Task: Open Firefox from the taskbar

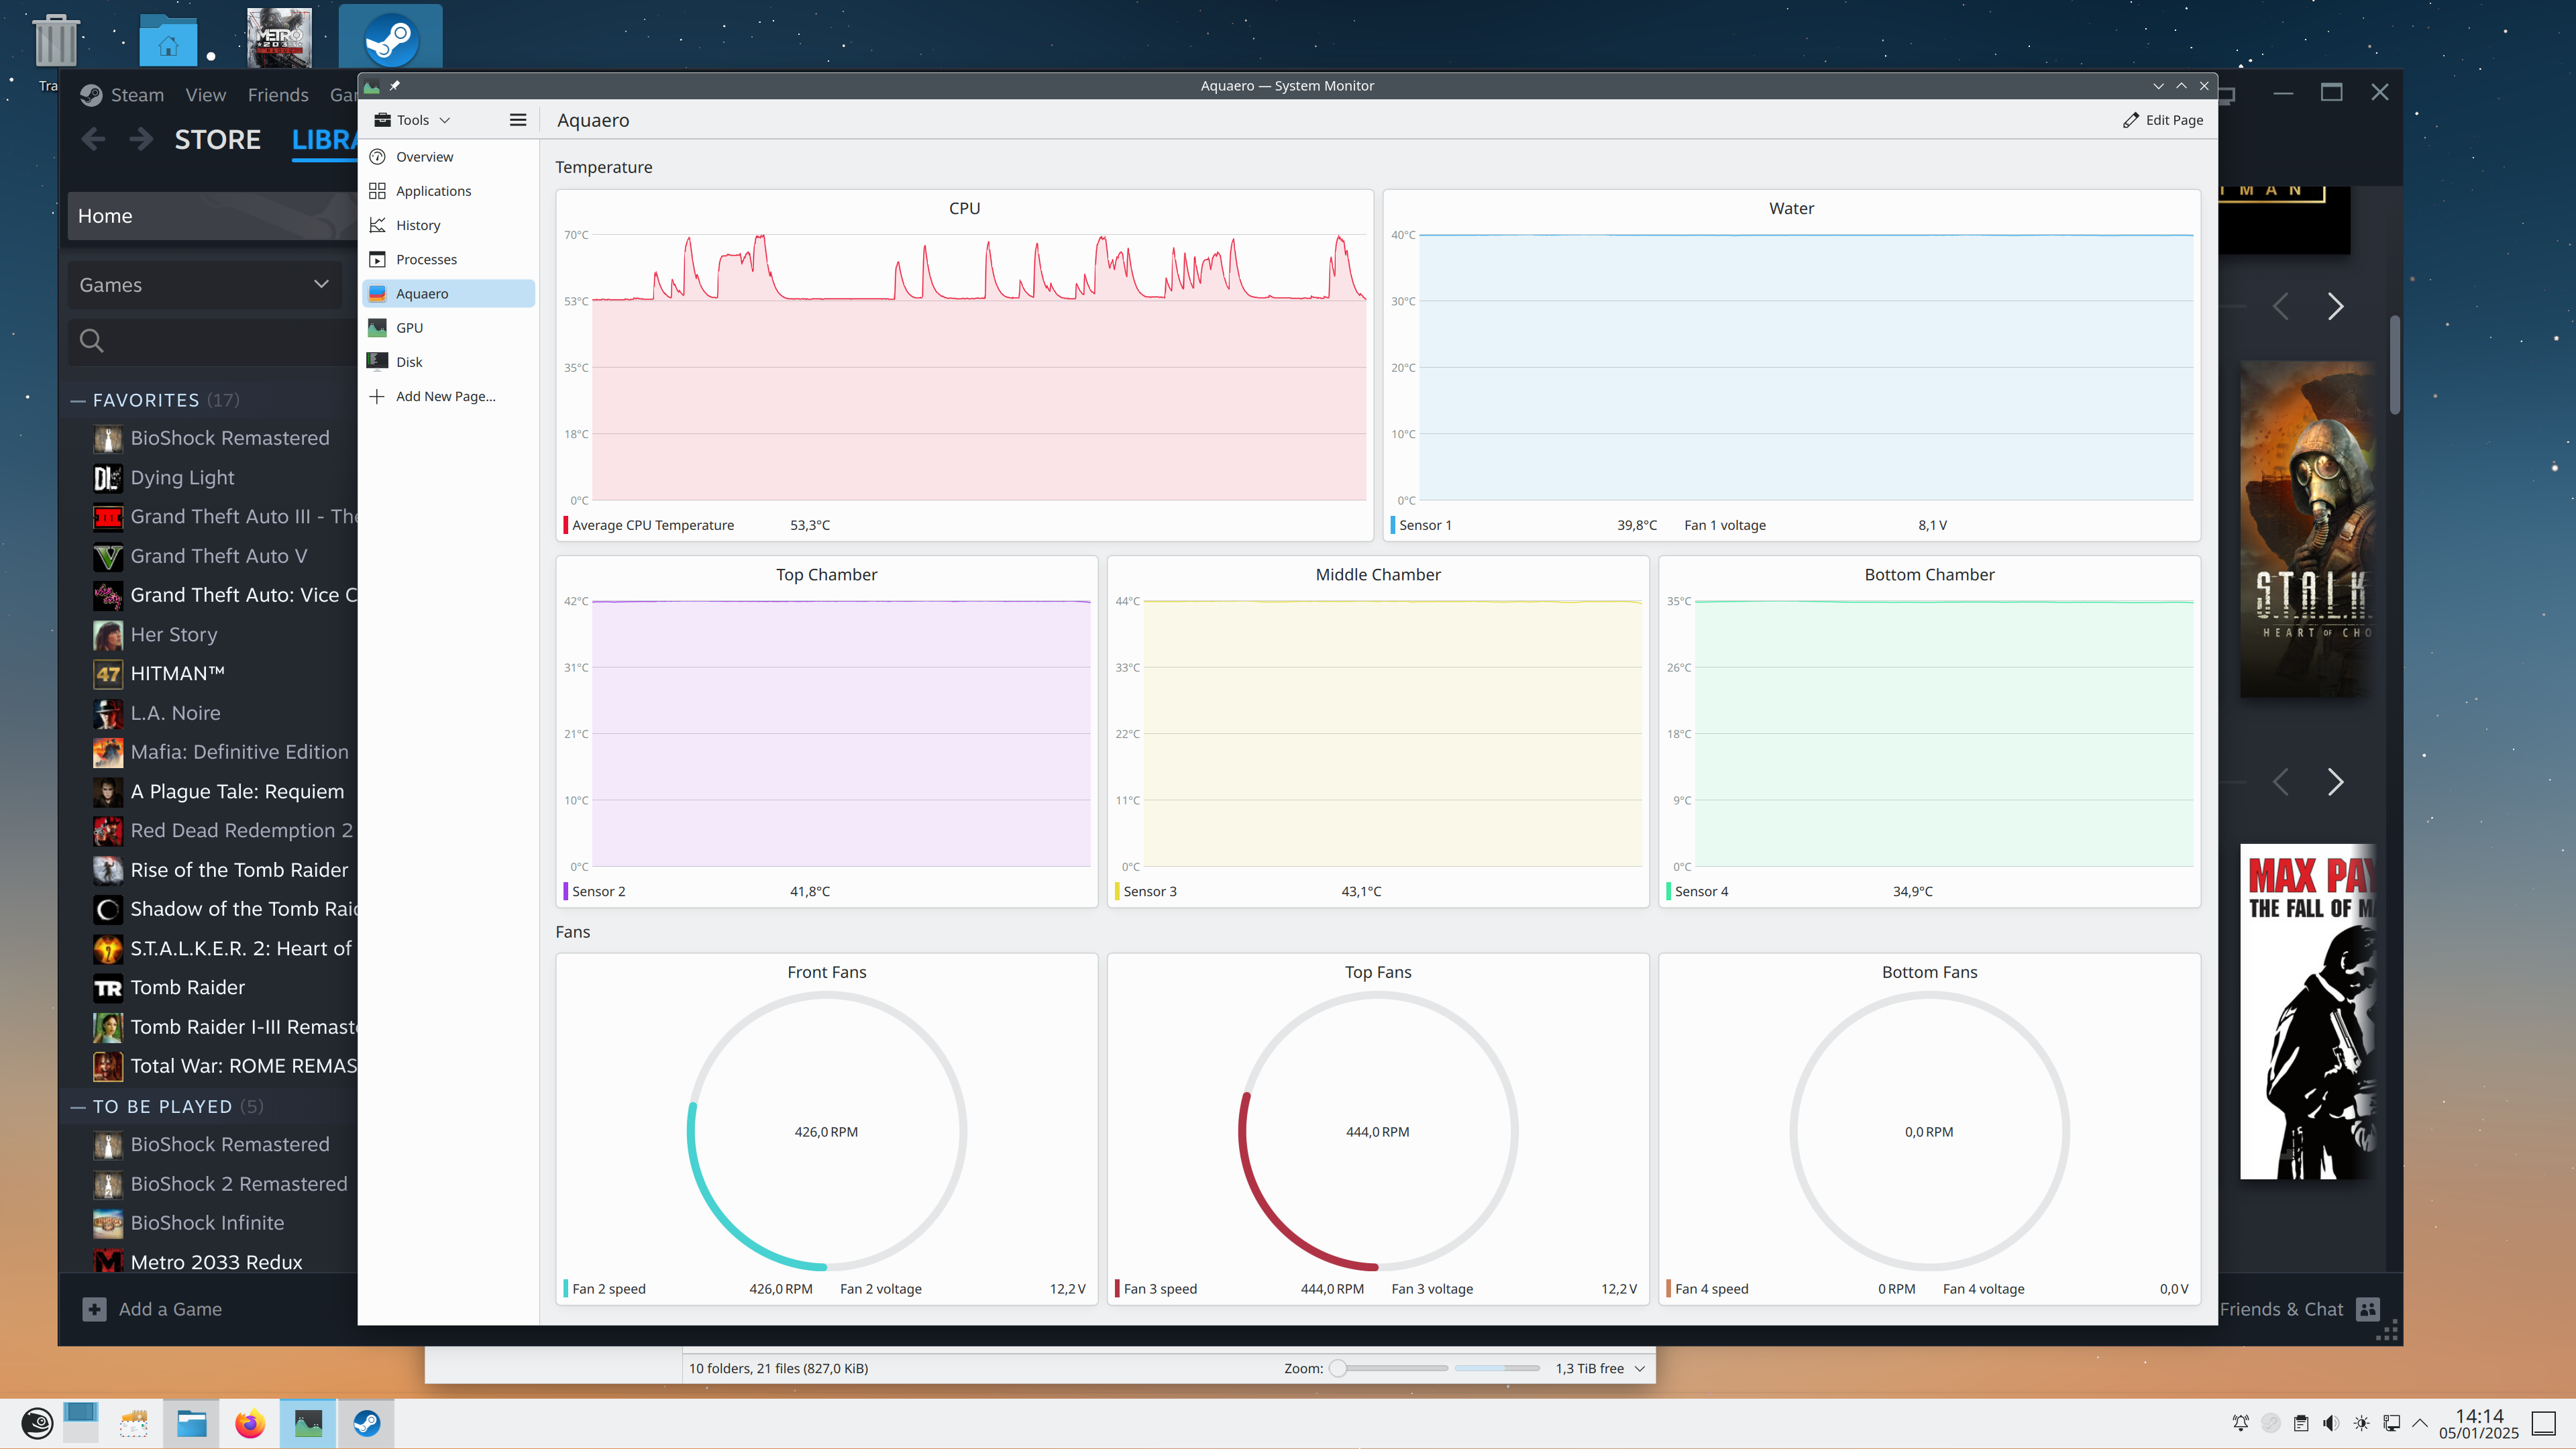Action: pyautogui.click(x=250, y=1423)
